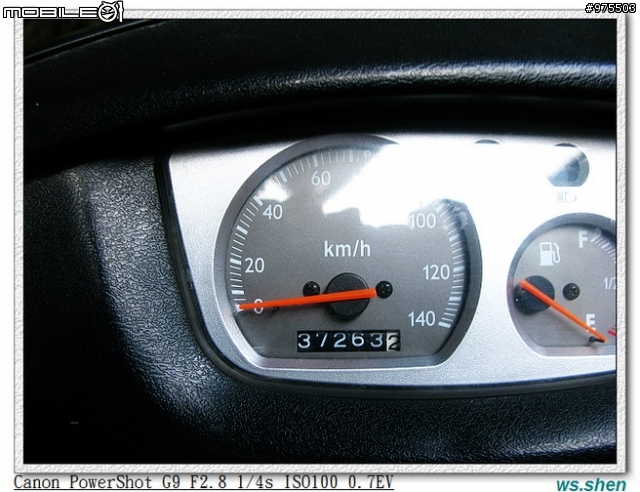Click the headlight indicator icon

[x=567, y=198]
